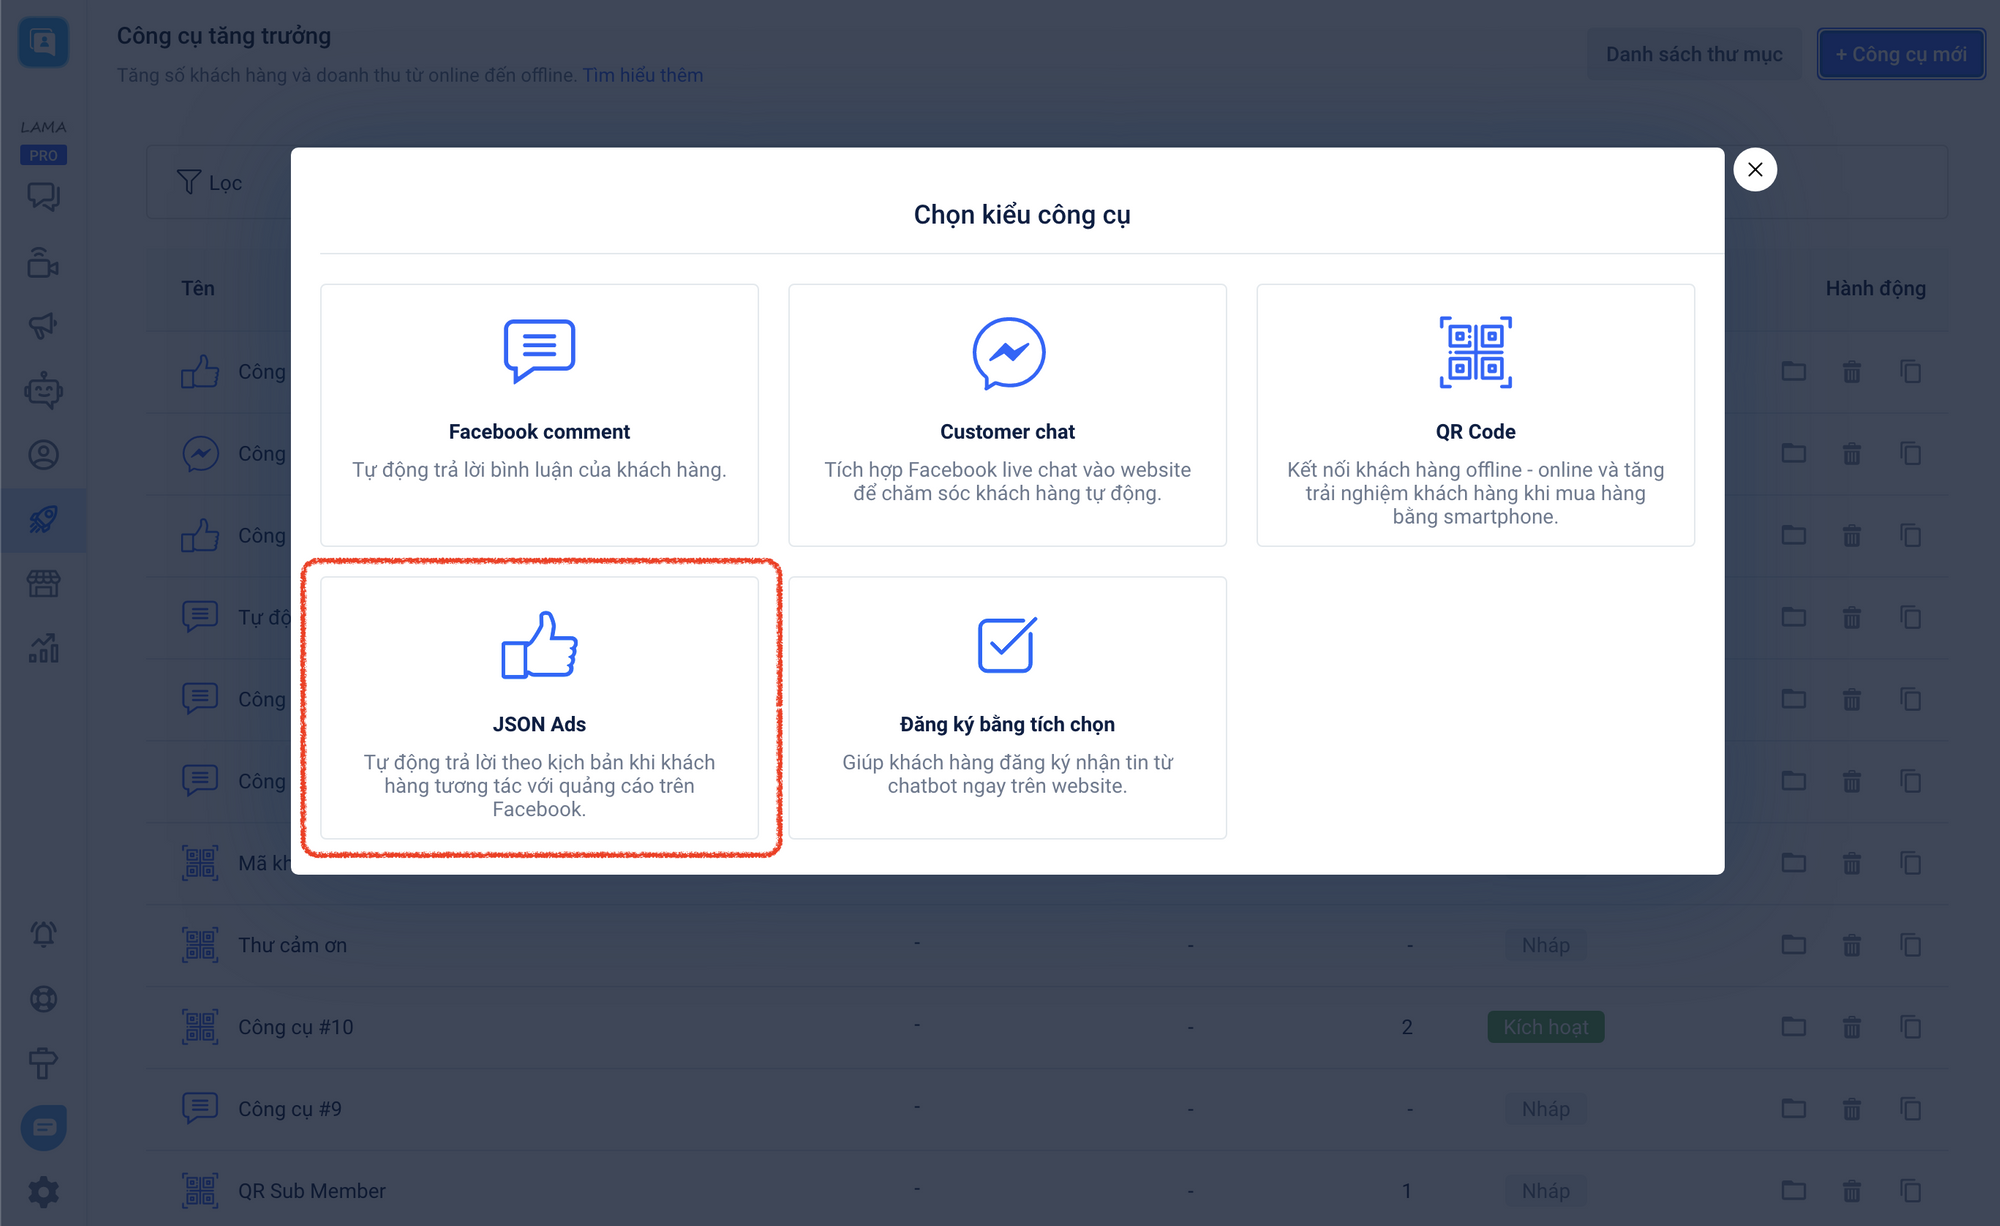This screenshot has width=2000, height=1226.
Task: Choose Đăng ký bằng tích chọn option
Action: click(x=1007, y=707)
